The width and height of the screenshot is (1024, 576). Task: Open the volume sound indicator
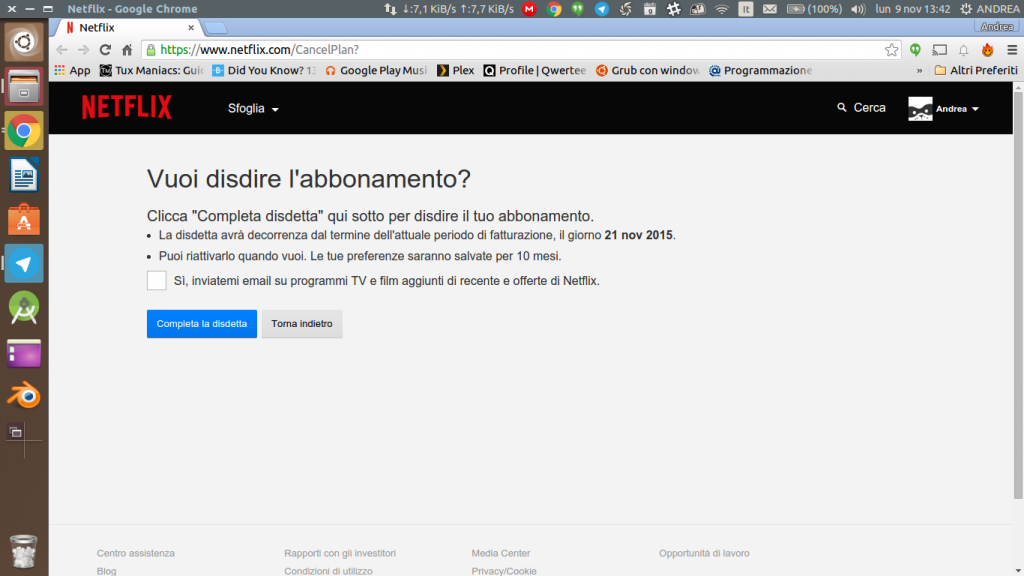[x=857, y=9]
